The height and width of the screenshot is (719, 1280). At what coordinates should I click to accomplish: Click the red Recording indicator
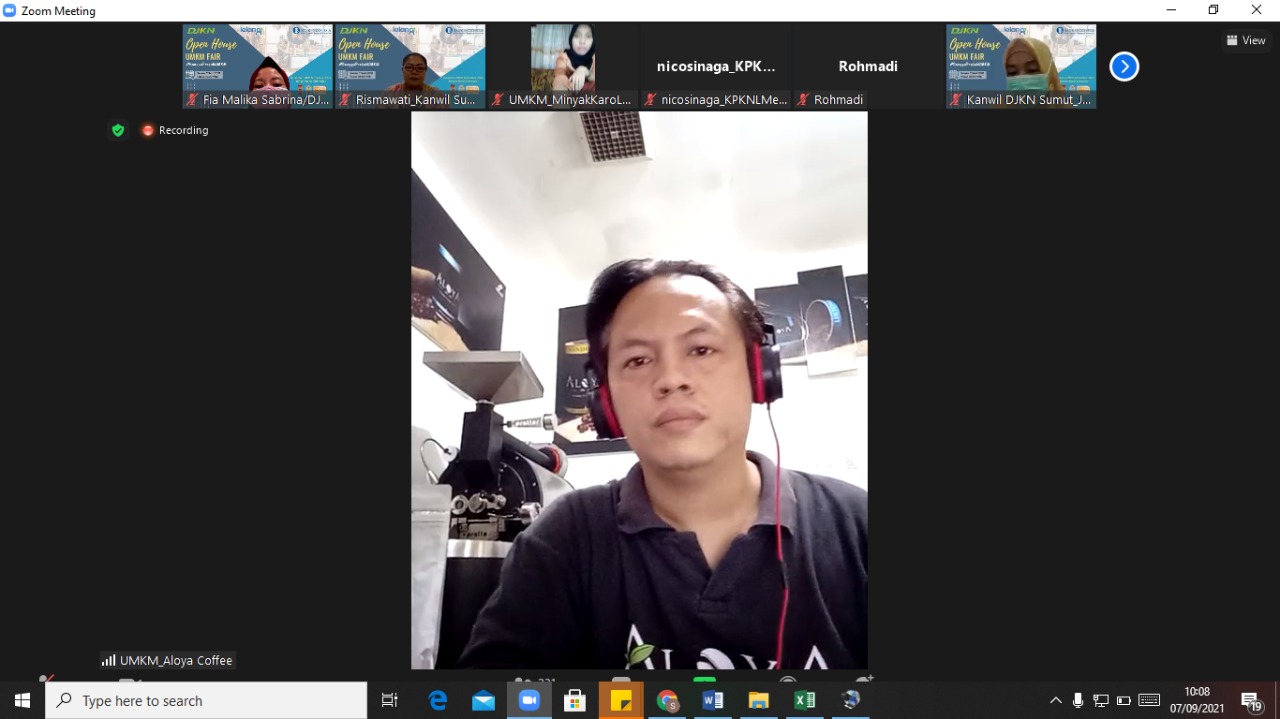(x=175, y=130)
